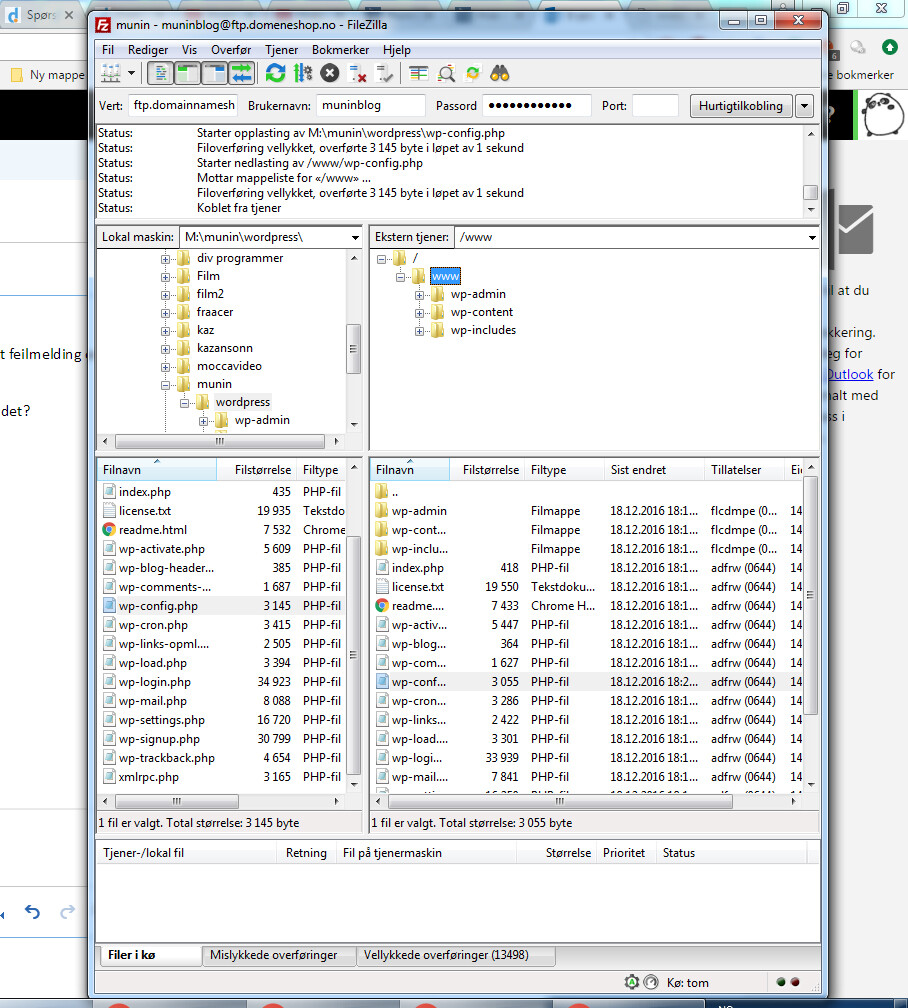The height and width of the screenshot is (1008, 908).
Task: Open Ny mappe bookmark in browser
Action: pyautogui.click(x=48, y=75)
